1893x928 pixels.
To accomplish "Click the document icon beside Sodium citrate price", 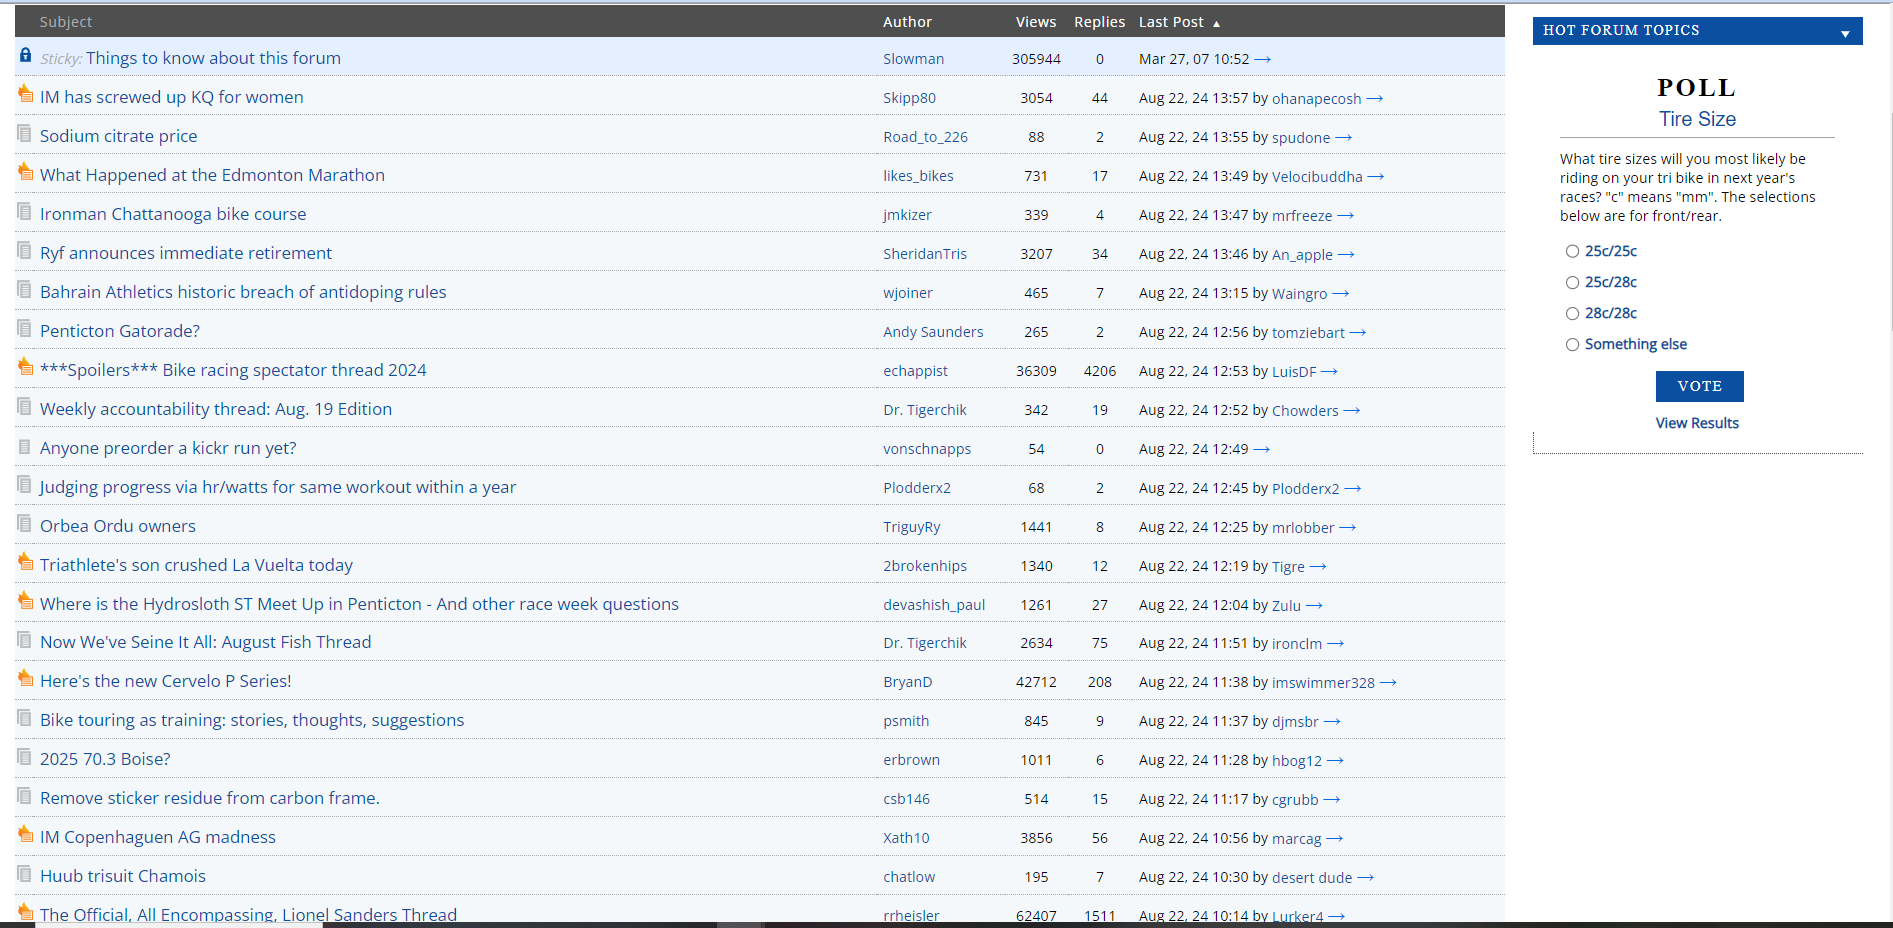I will pos(25,133).
